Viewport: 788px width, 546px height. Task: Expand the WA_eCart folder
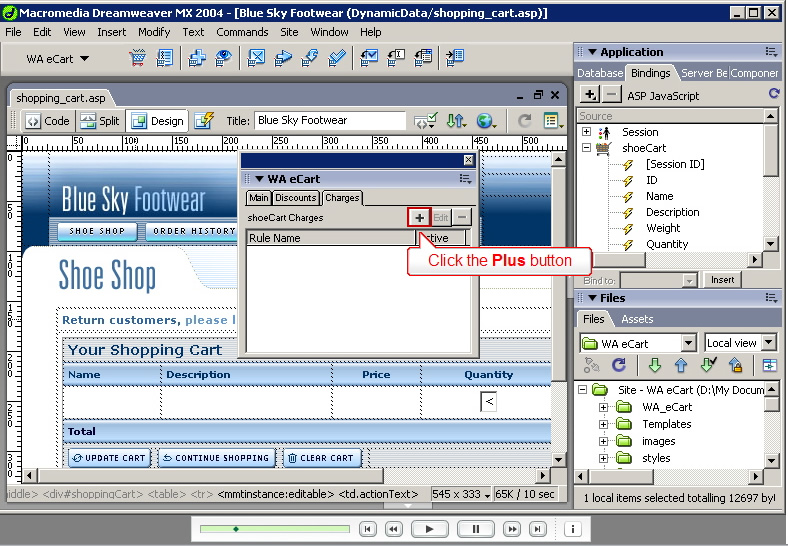[x=604, y=407]
